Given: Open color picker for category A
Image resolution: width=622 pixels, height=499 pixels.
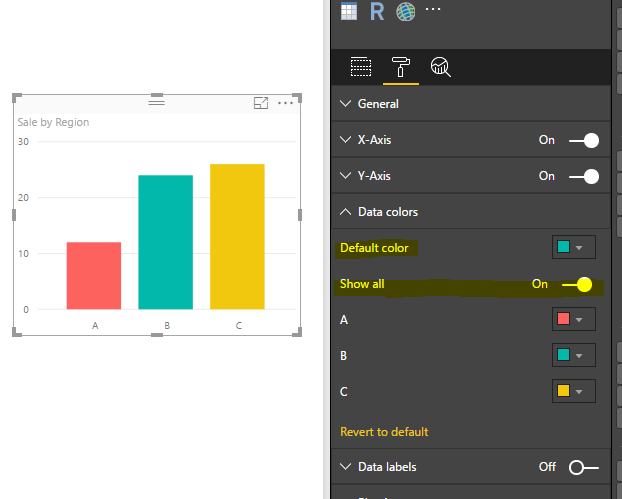Looking at the screenshot, I should [574, 319].
